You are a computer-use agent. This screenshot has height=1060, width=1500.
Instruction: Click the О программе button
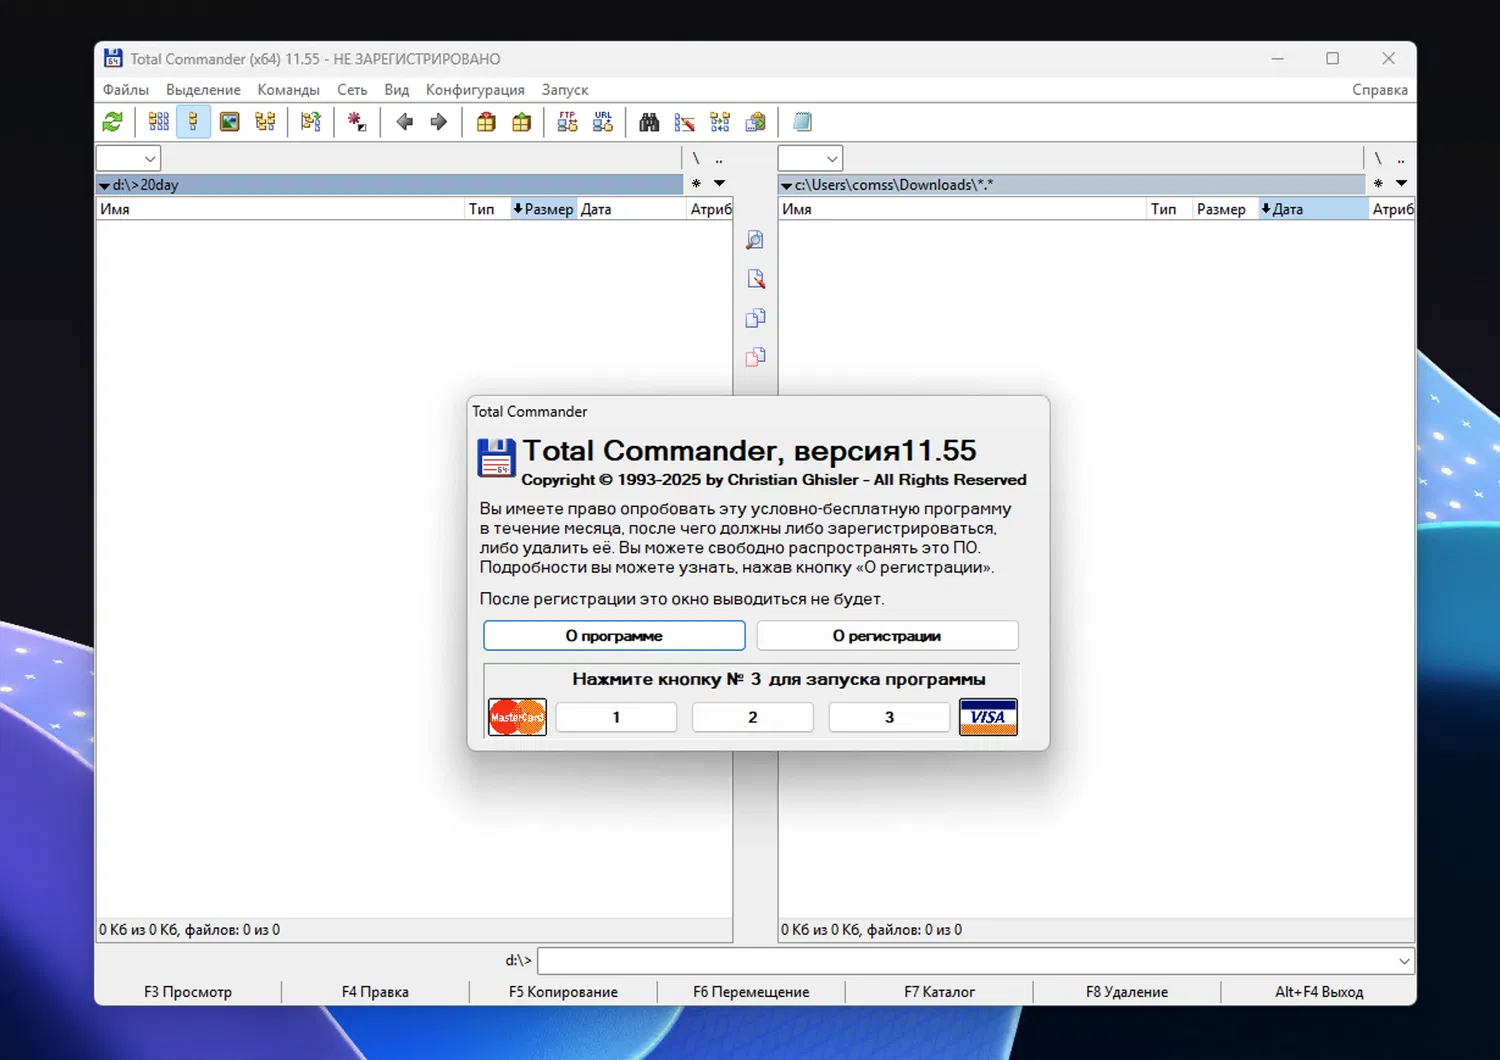tap(614, 635)
